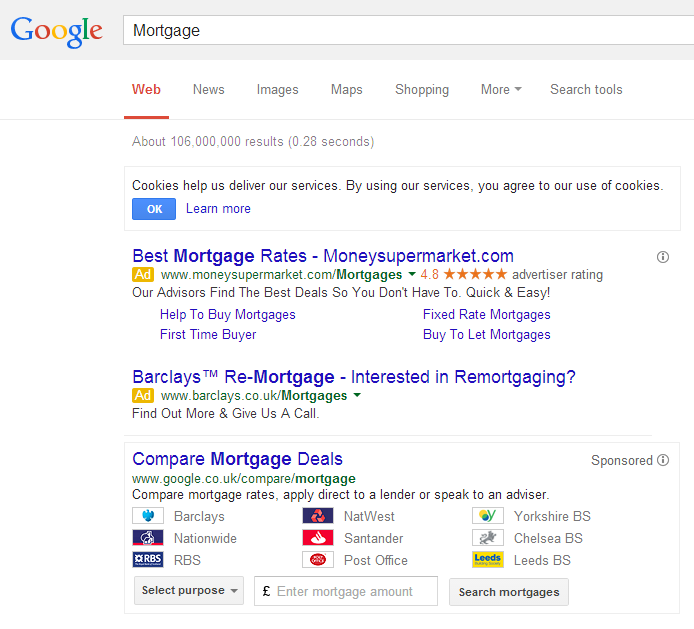This screenshot has width=694, height=629.
Task: Click the www.moneysupermarket.com/Mortgages URL text
Action: pos(281,274)
